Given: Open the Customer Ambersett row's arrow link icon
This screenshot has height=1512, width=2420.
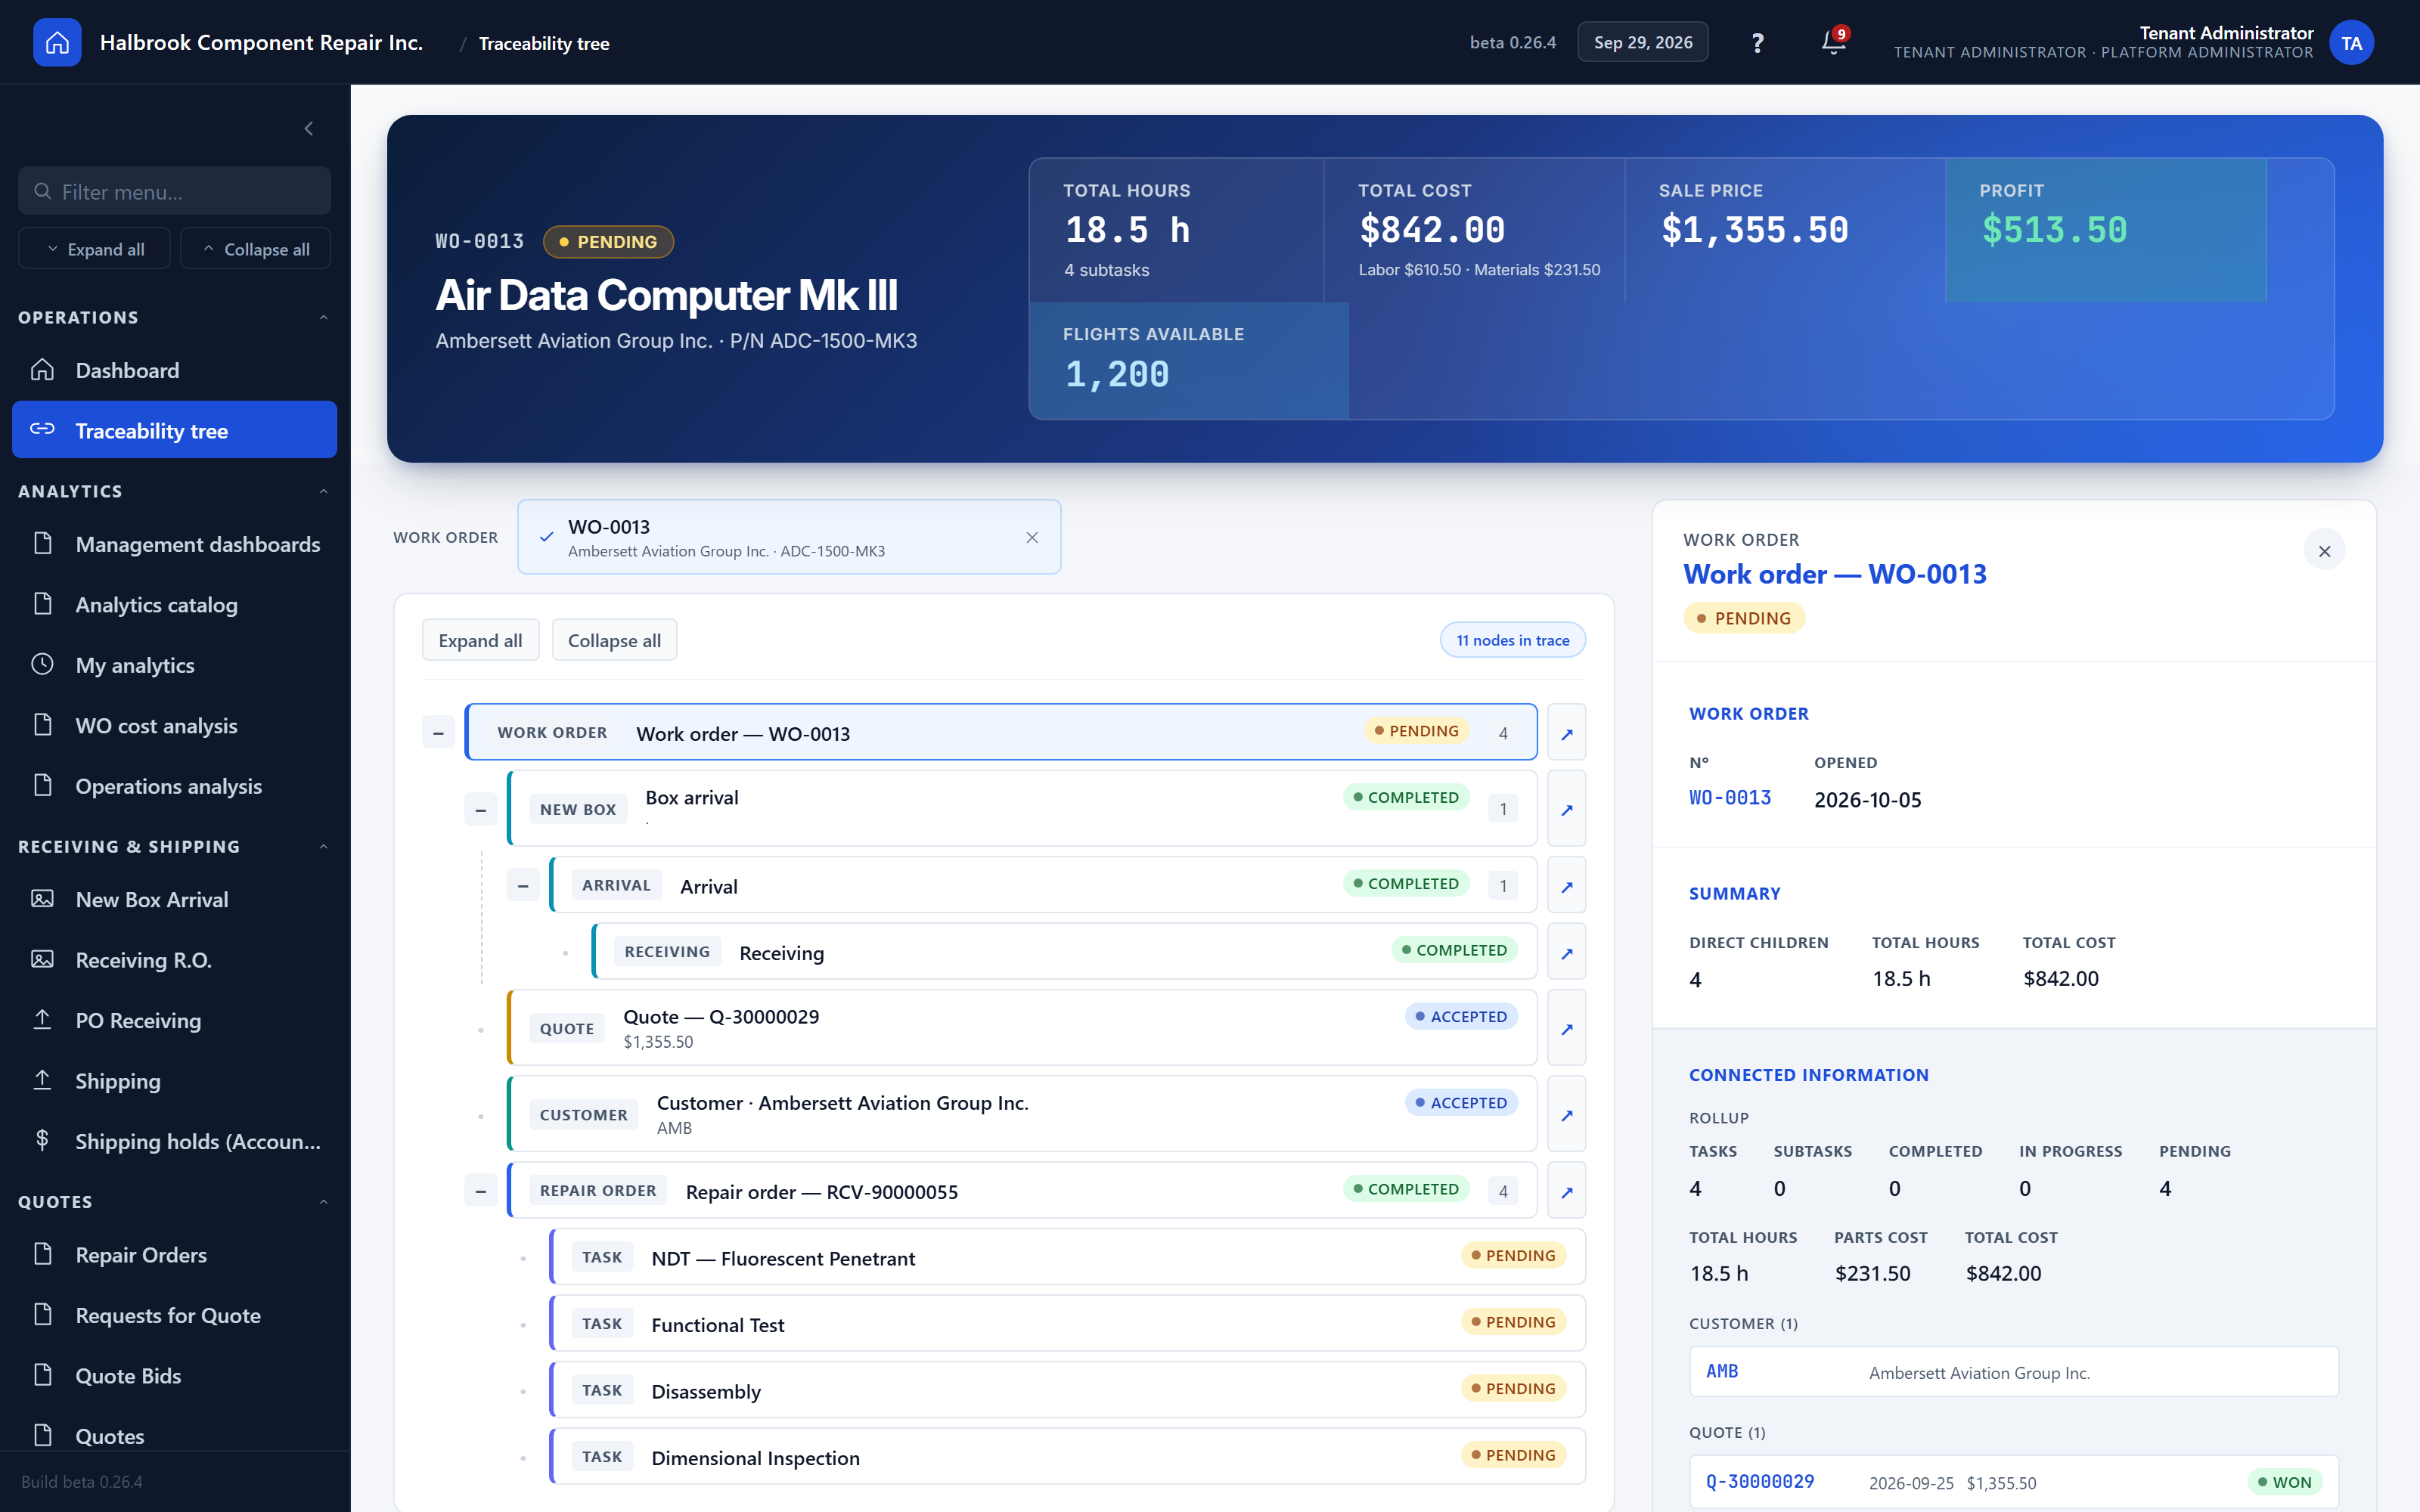Looking at the screenshot, I should point(1566,1114).
